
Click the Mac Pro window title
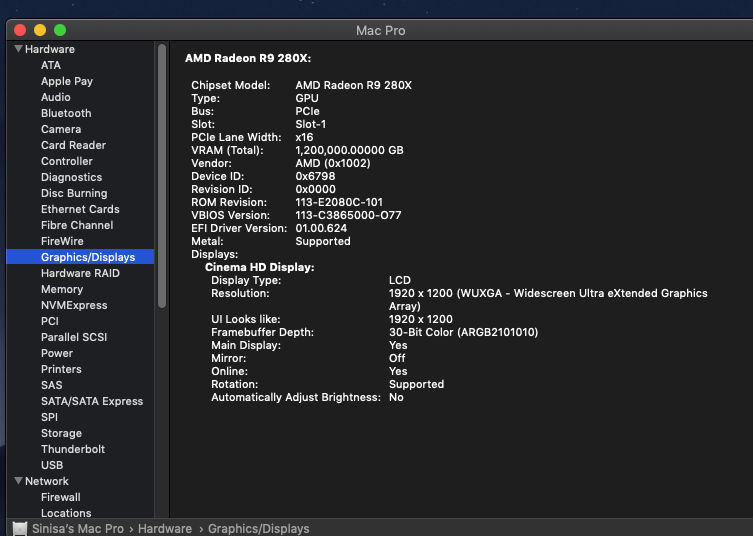[x=380, y=31]
